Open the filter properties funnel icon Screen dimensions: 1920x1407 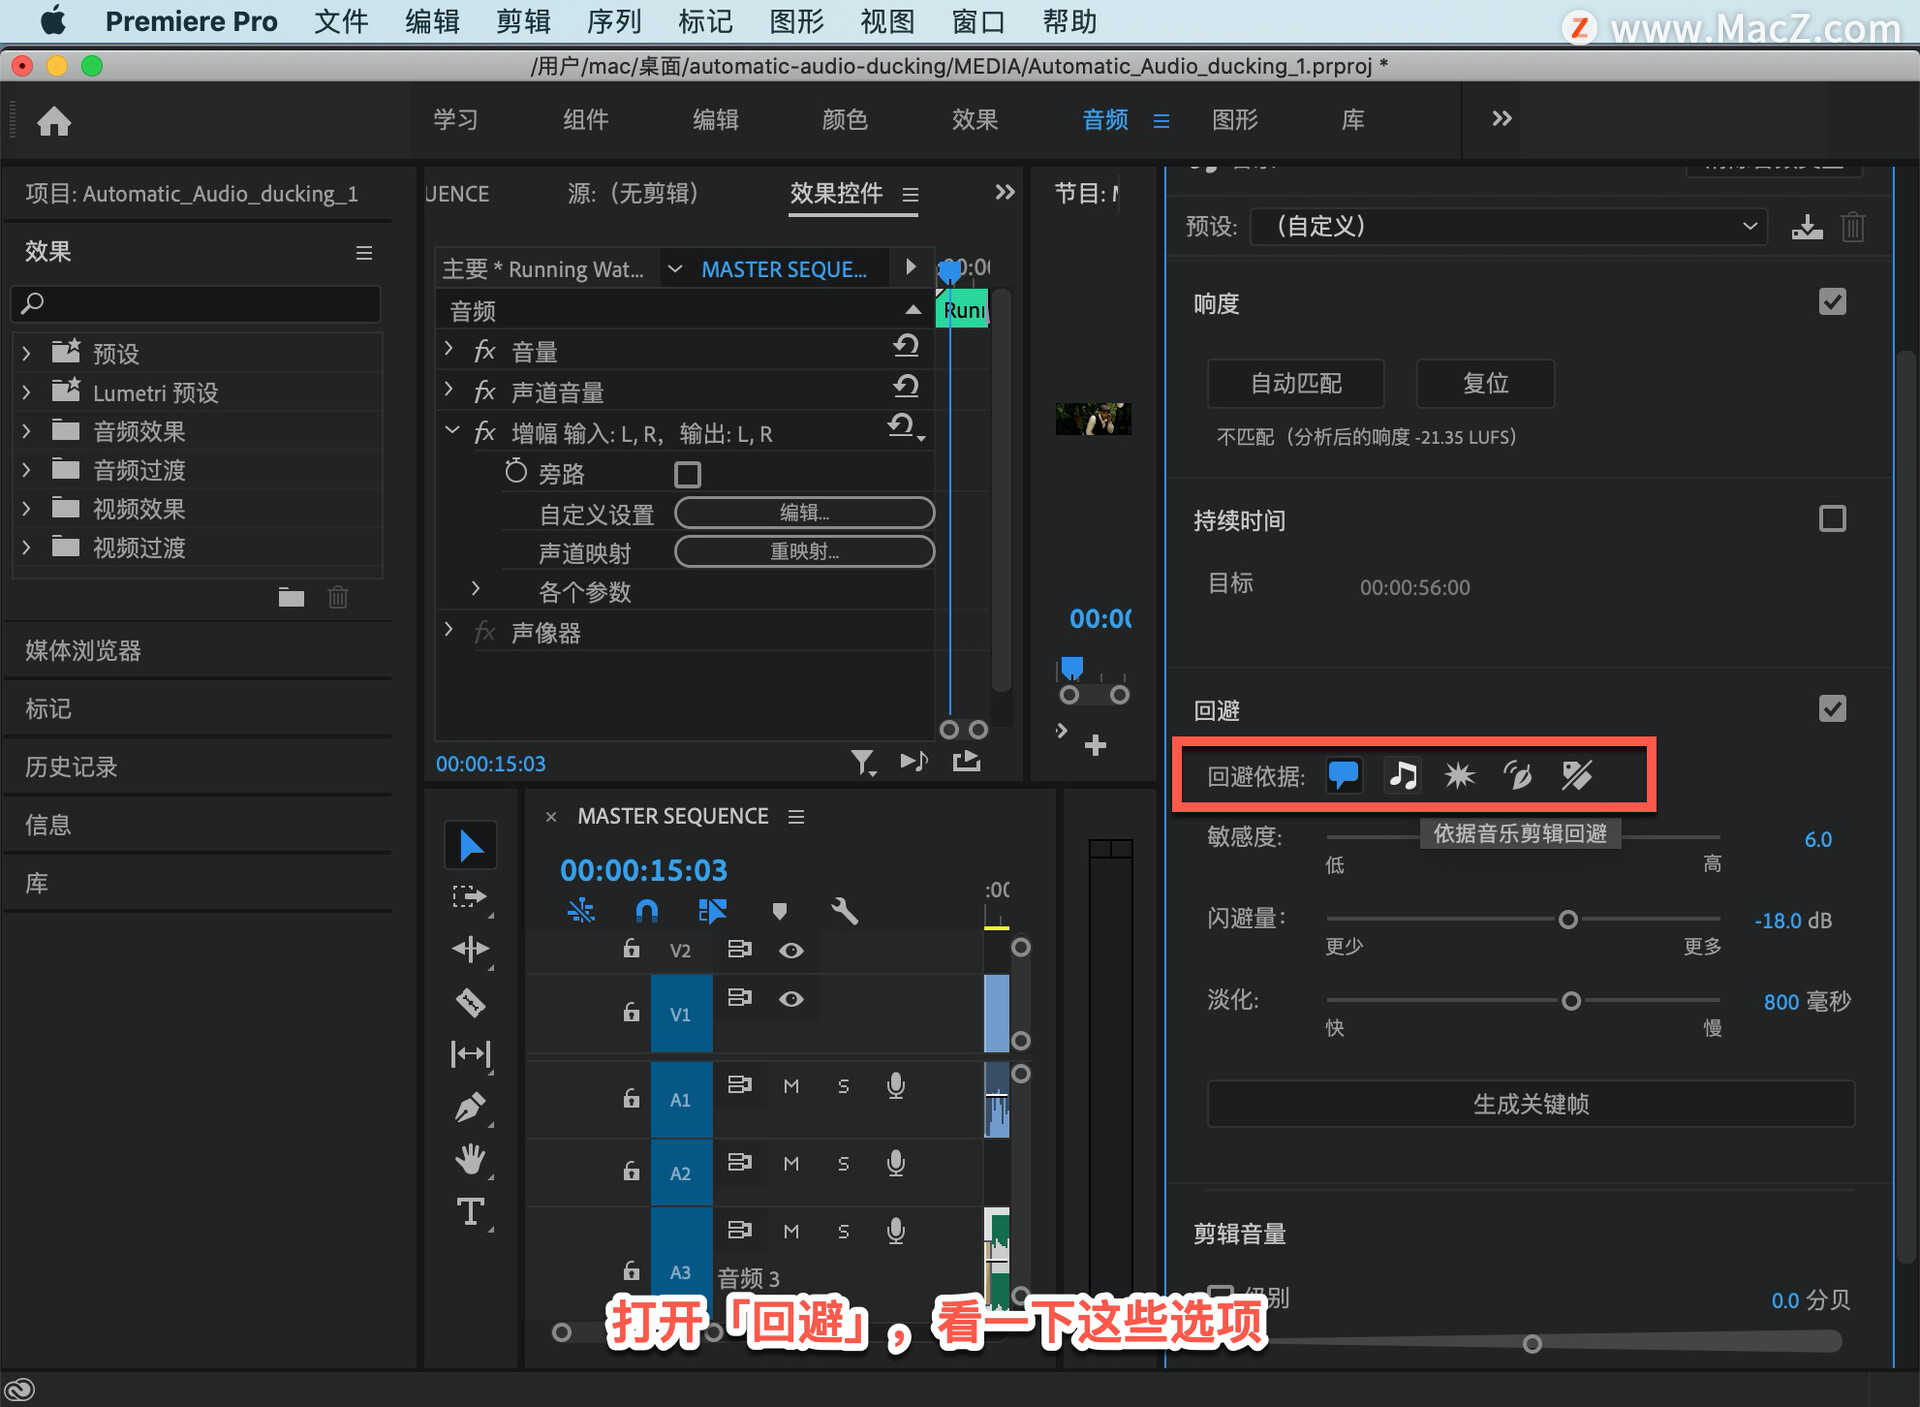(x=863, y=763)
